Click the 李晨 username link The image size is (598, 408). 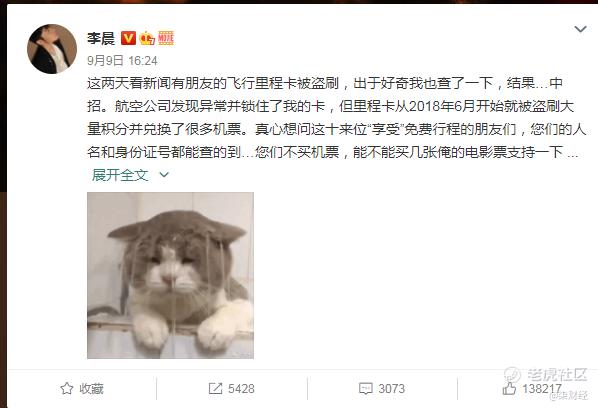click(x=101, y=38)
